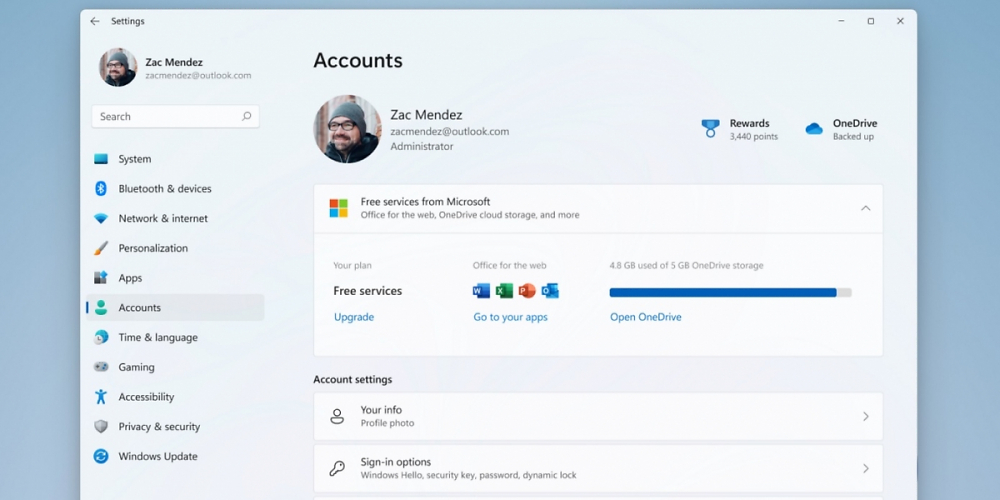
Task: Click the small sidebar profile picture
Action: pos(118,68)
